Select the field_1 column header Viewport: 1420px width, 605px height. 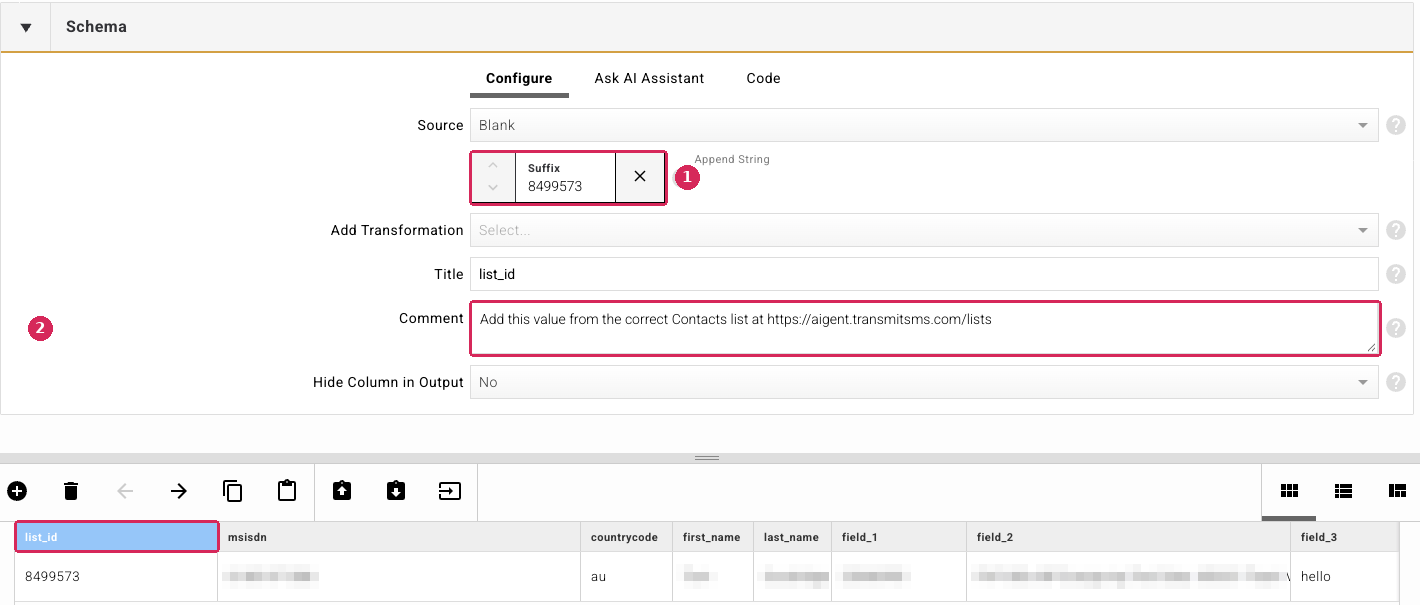point(899,537)
